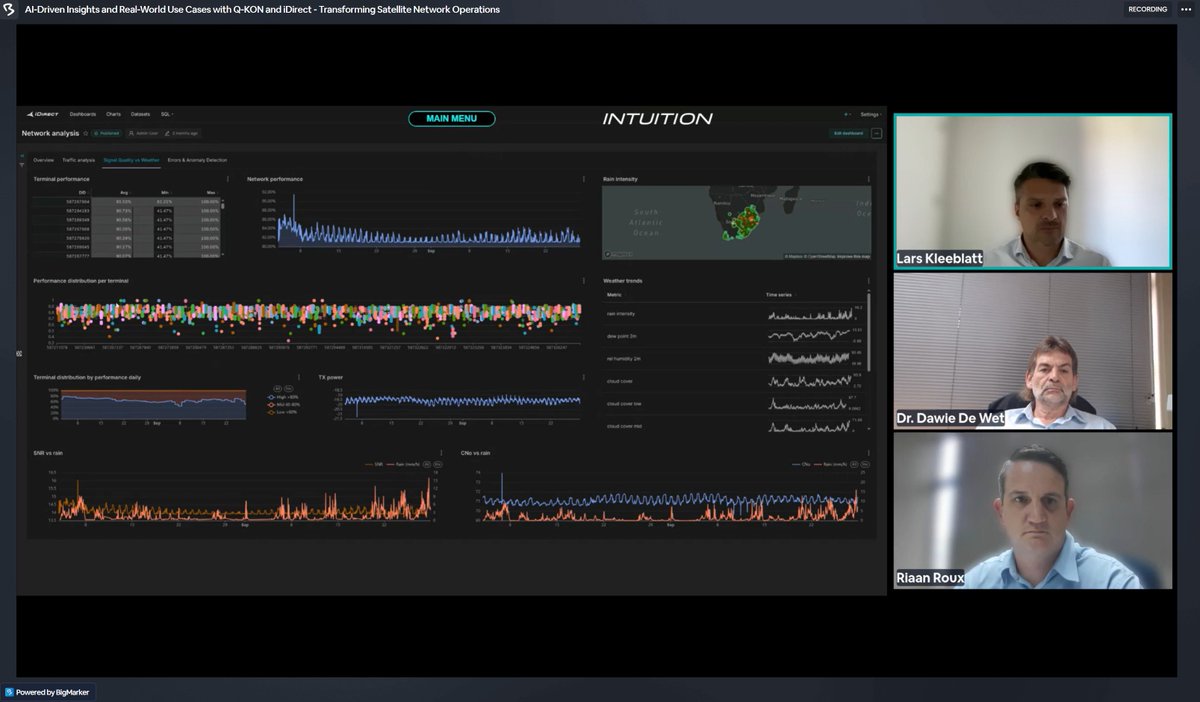This screenshot has width=1200, height=702.
Task: Click the Dr. Dawie De Wet video tile
Action: [x=1033, y=351]
